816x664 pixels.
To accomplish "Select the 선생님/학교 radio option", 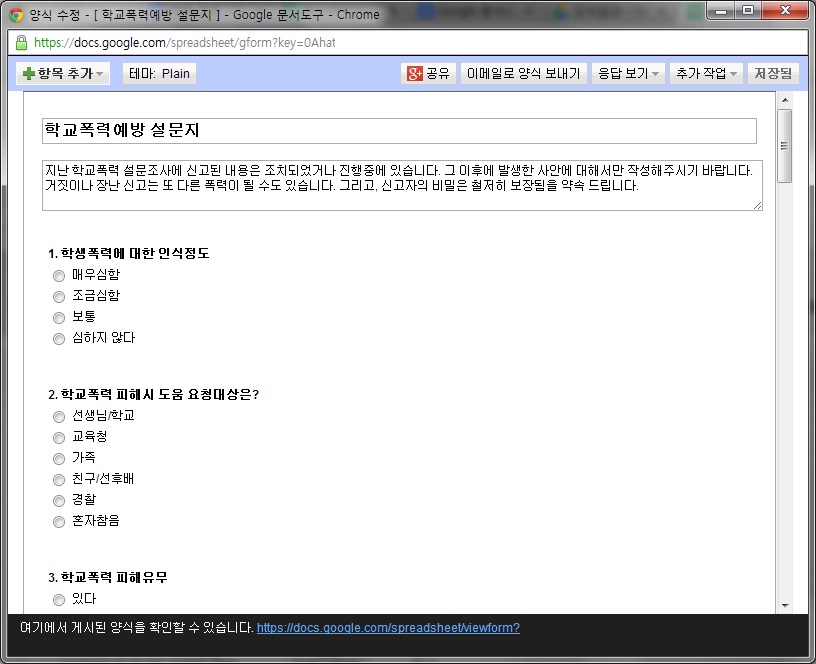I will tap(59, 416).
